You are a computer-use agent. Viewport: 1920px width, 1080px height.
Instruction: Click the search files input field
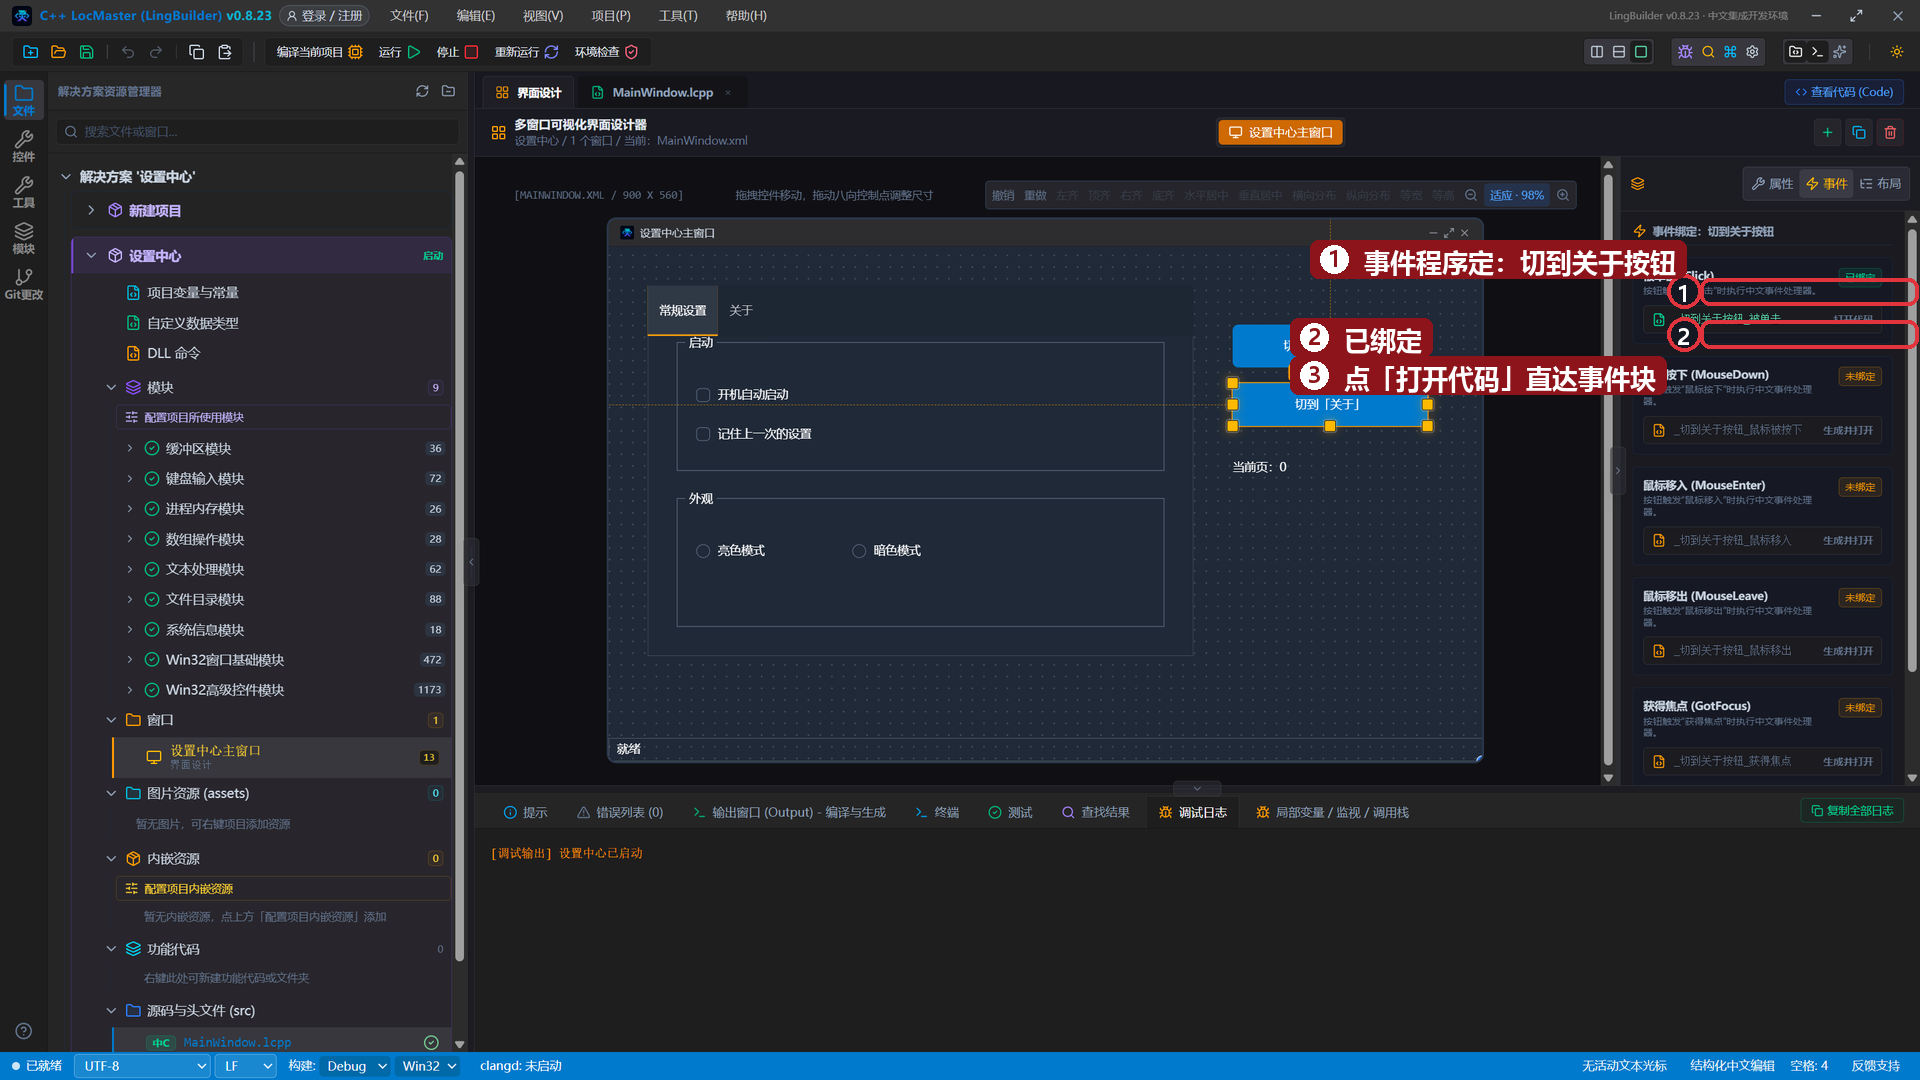258,131
